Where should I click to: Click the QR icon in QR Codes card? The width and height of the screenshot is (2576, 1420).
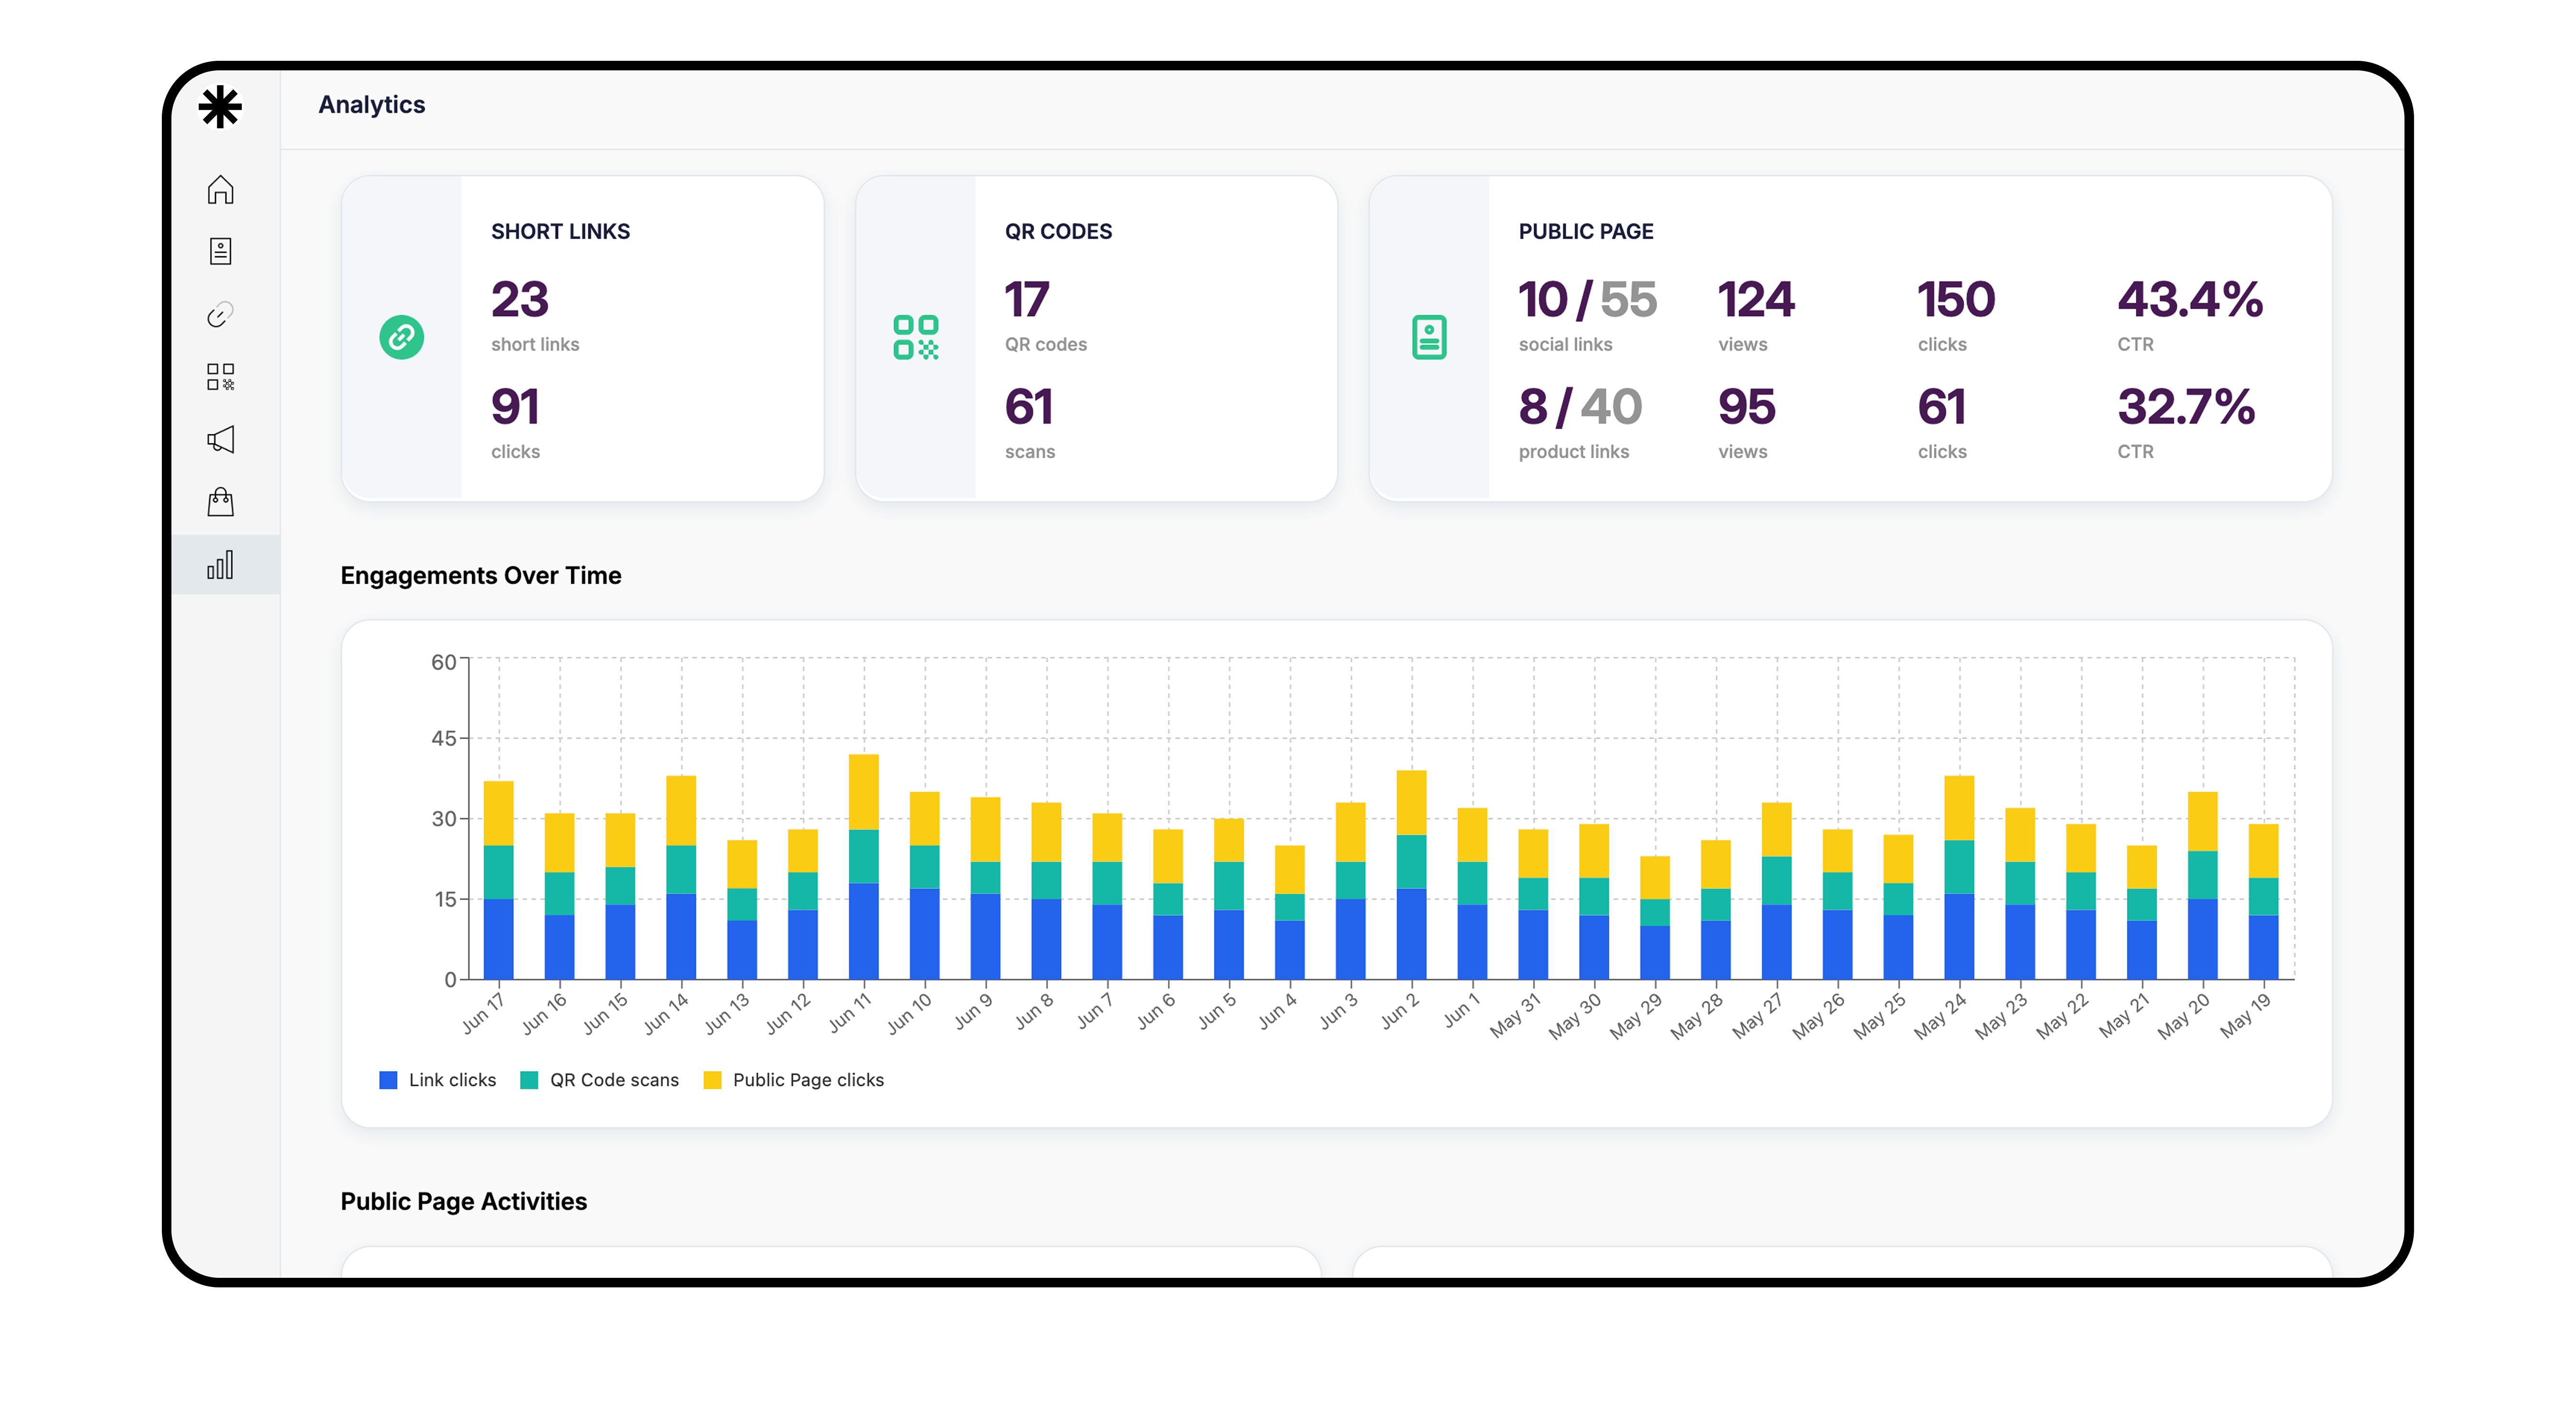click(x=915, y=337)
